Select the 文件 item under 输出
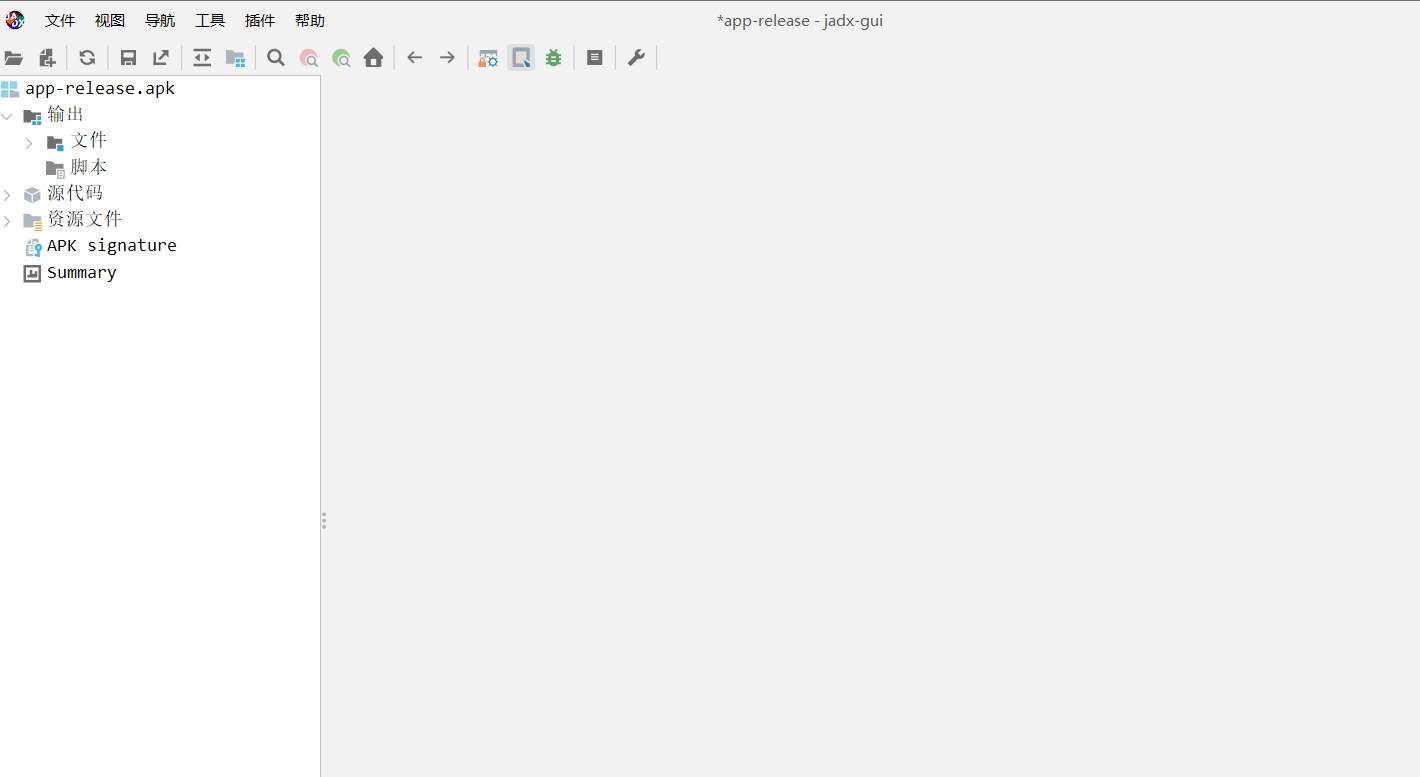 (x=89, y=141)
